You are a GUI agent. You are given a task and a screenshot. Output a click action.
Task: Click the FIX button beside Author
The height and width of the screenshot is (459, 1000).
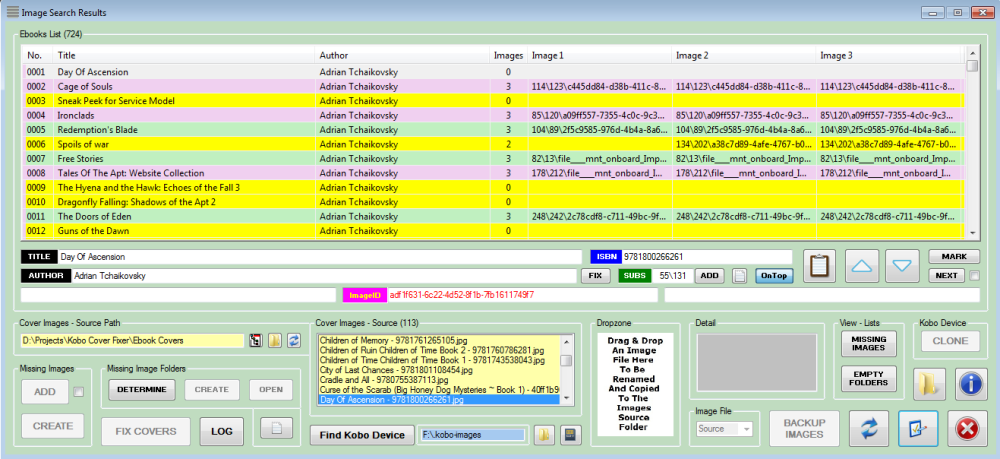click(x=595, y=276)
